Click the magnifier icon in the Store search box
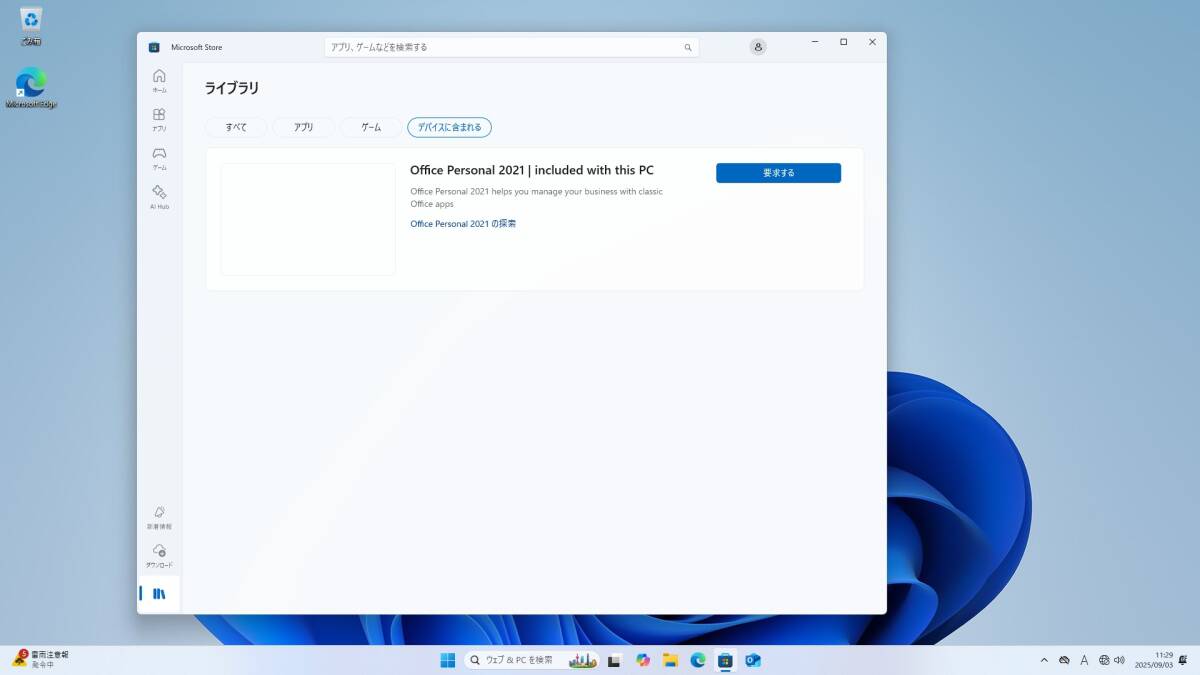Screen dimensions: 1200x675 (688, 47)
